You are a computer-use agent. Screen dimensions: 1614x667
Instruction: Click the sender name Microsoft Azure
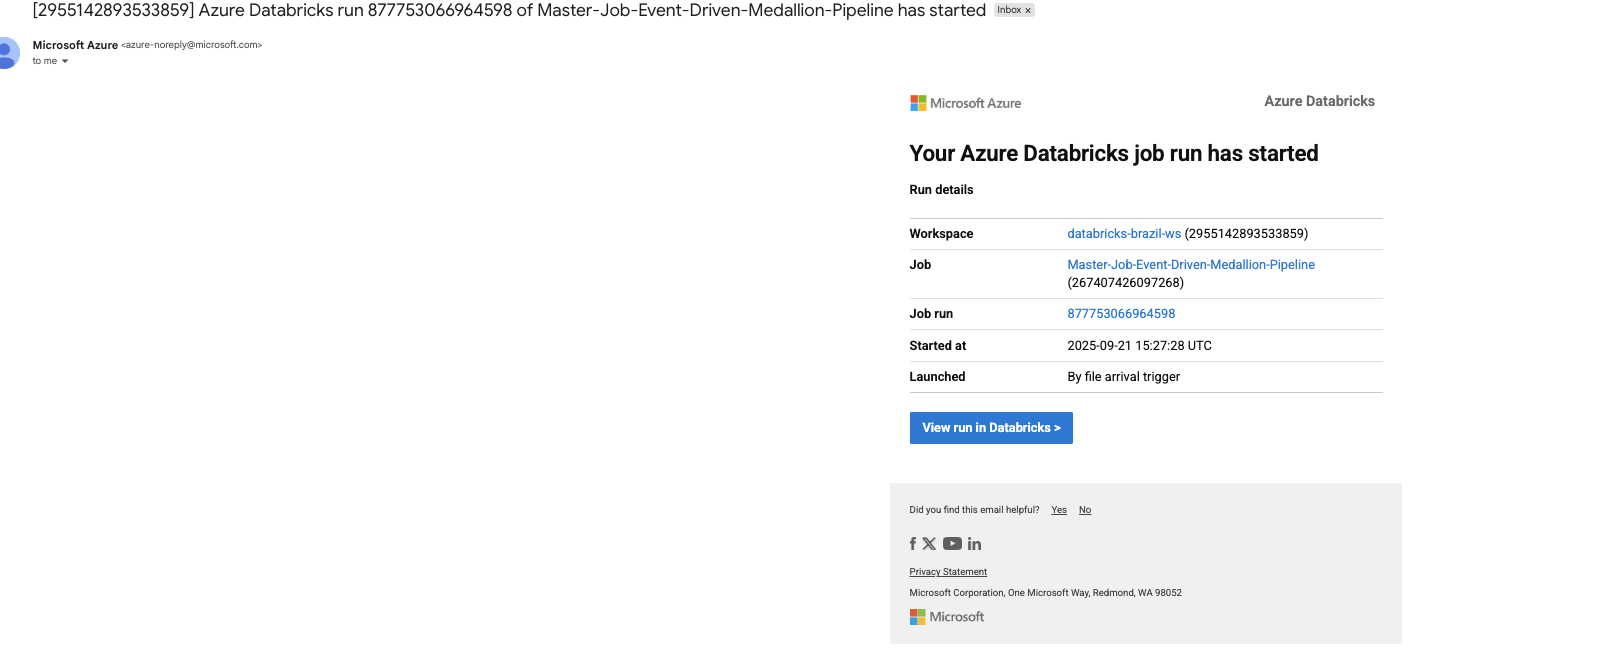(x=75, y=45)
